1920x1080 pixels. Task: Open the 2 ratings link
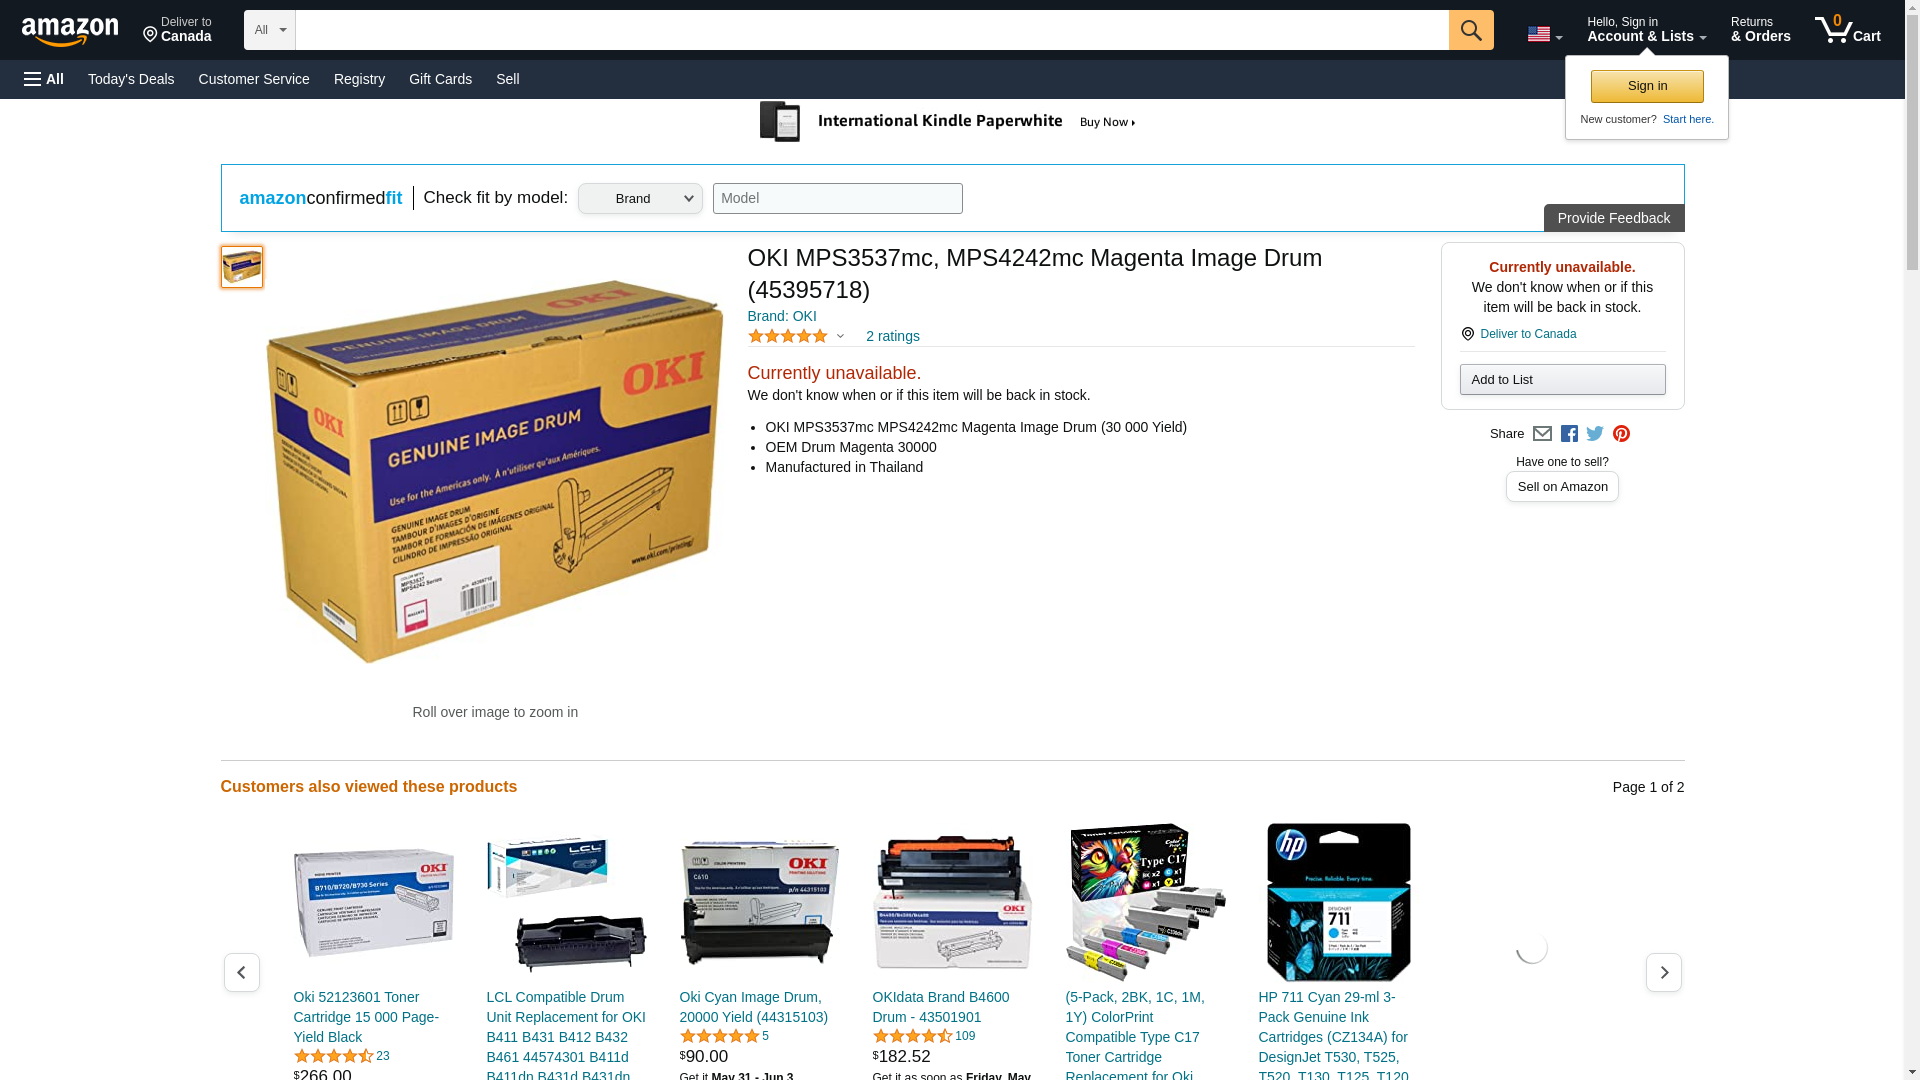pos(892,337)
